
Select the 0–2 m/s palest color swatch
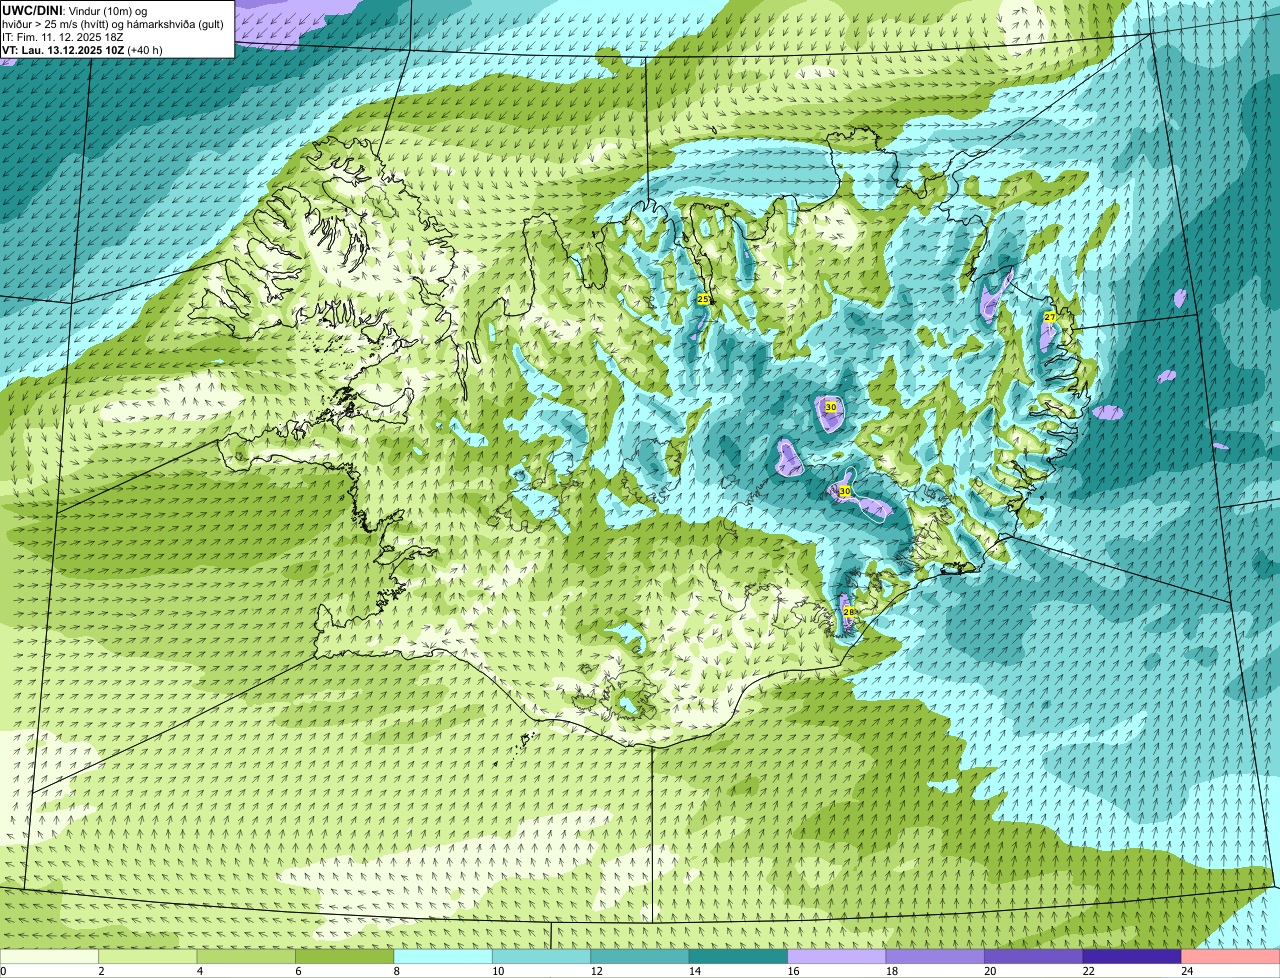pyautogui.click(x=50, y=957)
